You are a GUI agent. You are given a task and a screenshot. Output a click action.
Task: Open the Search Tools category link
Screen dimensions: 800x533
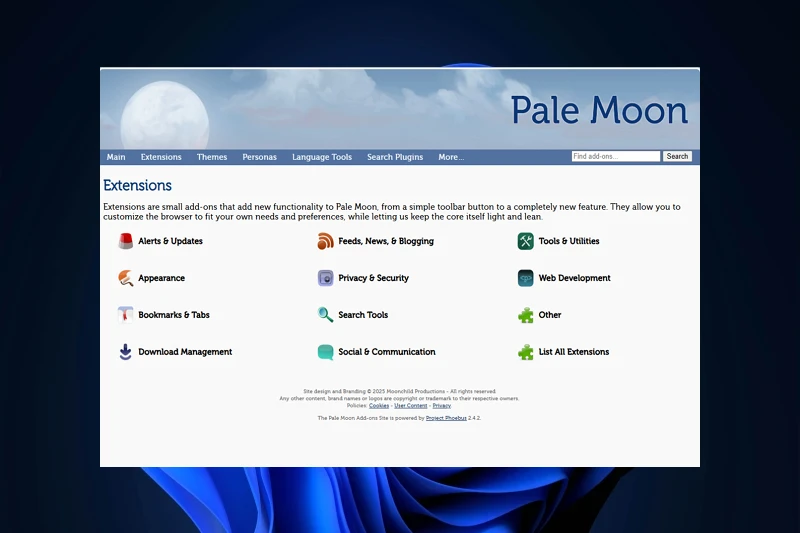pos(363,315)
